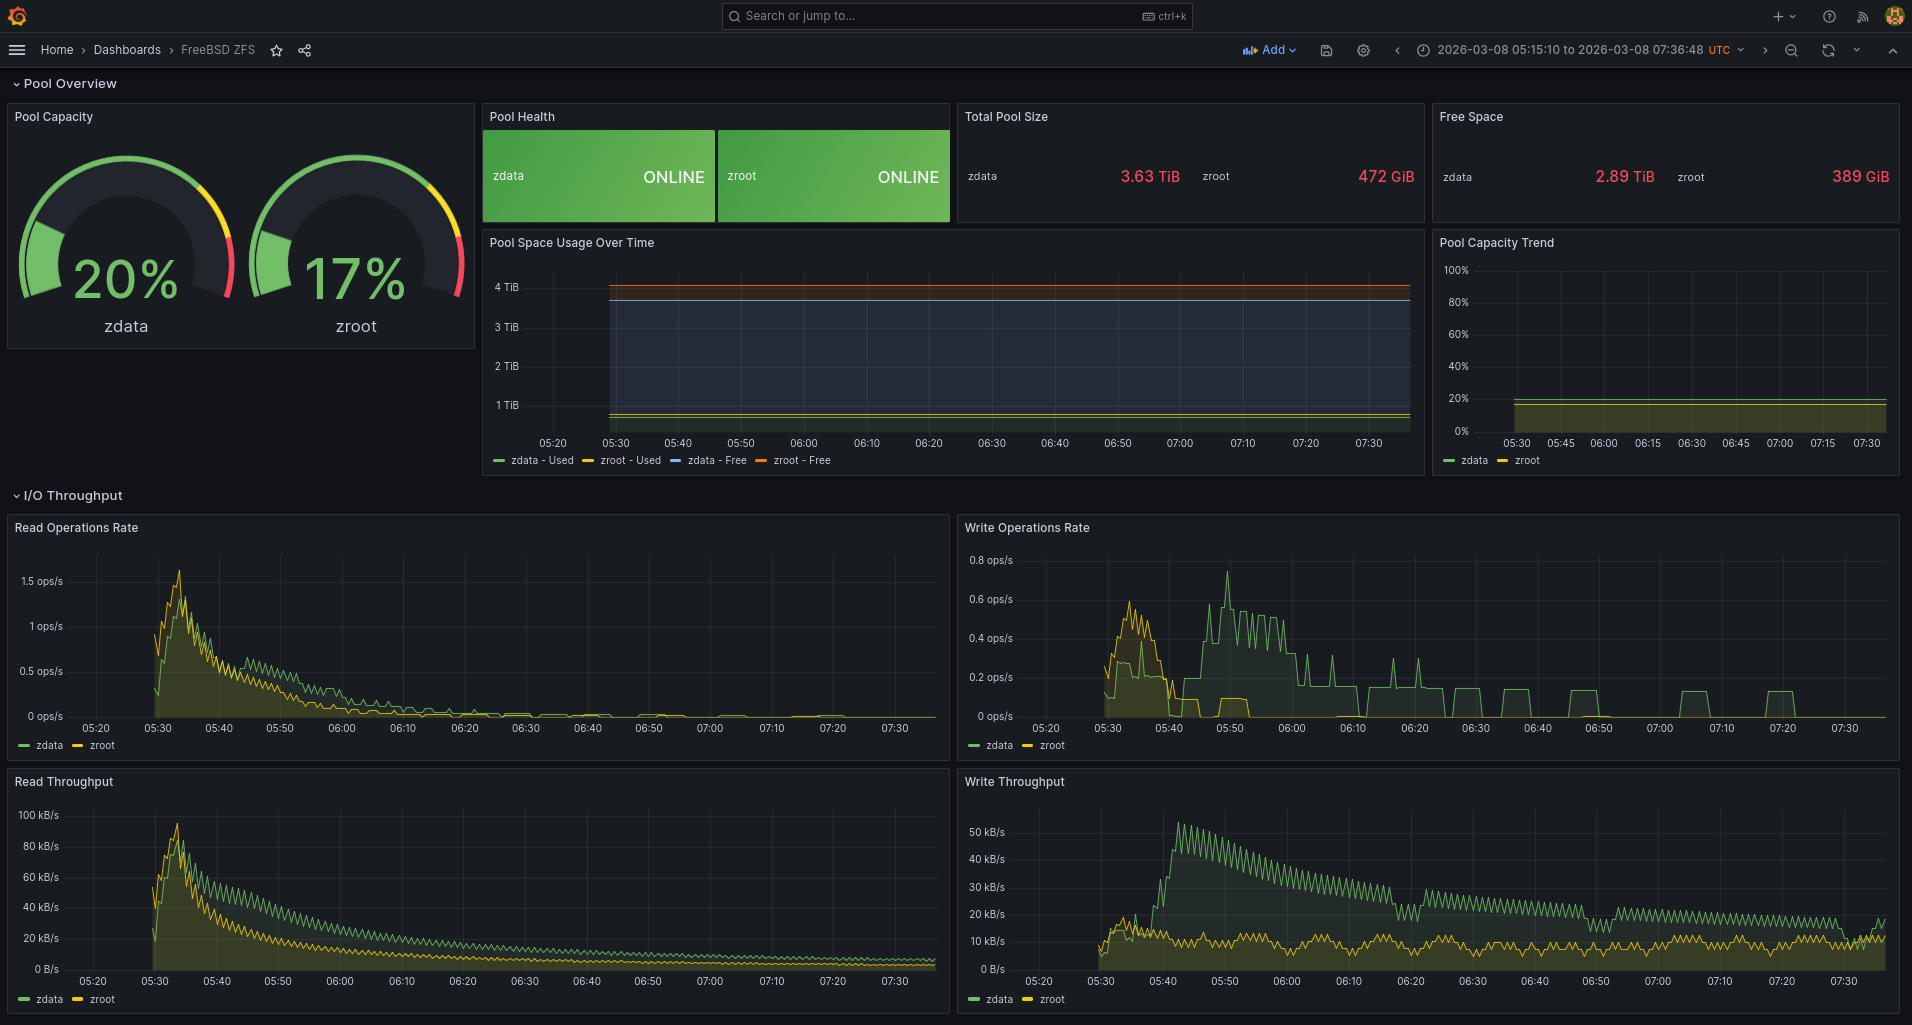The width and height of the screenshot is (1912, 1025).
Task: Open the news feed icon
Action: (1862, 16)
